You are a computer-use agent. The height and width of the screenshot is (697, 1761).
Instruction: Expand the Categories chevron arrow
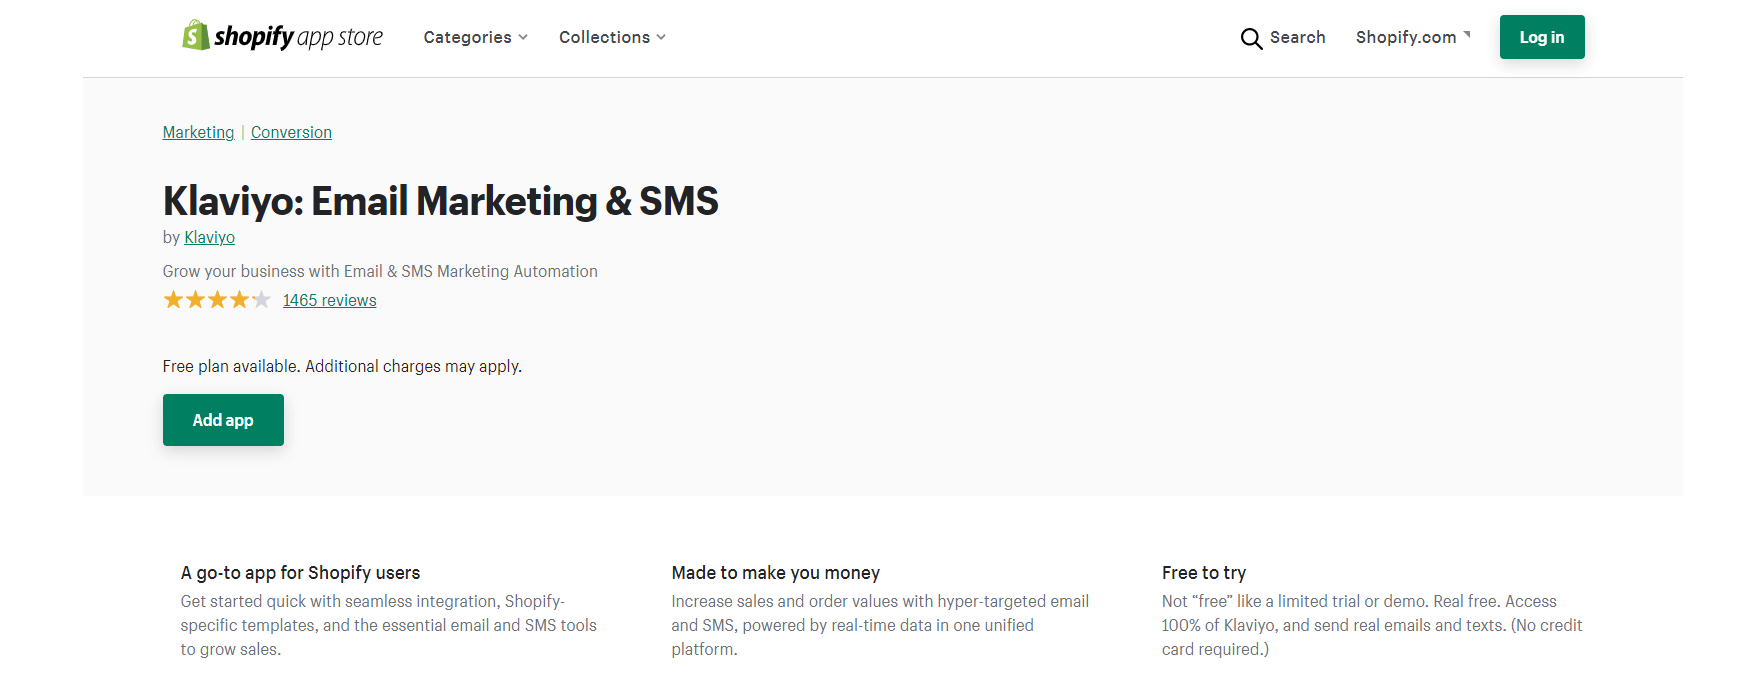tap(523, 38)
